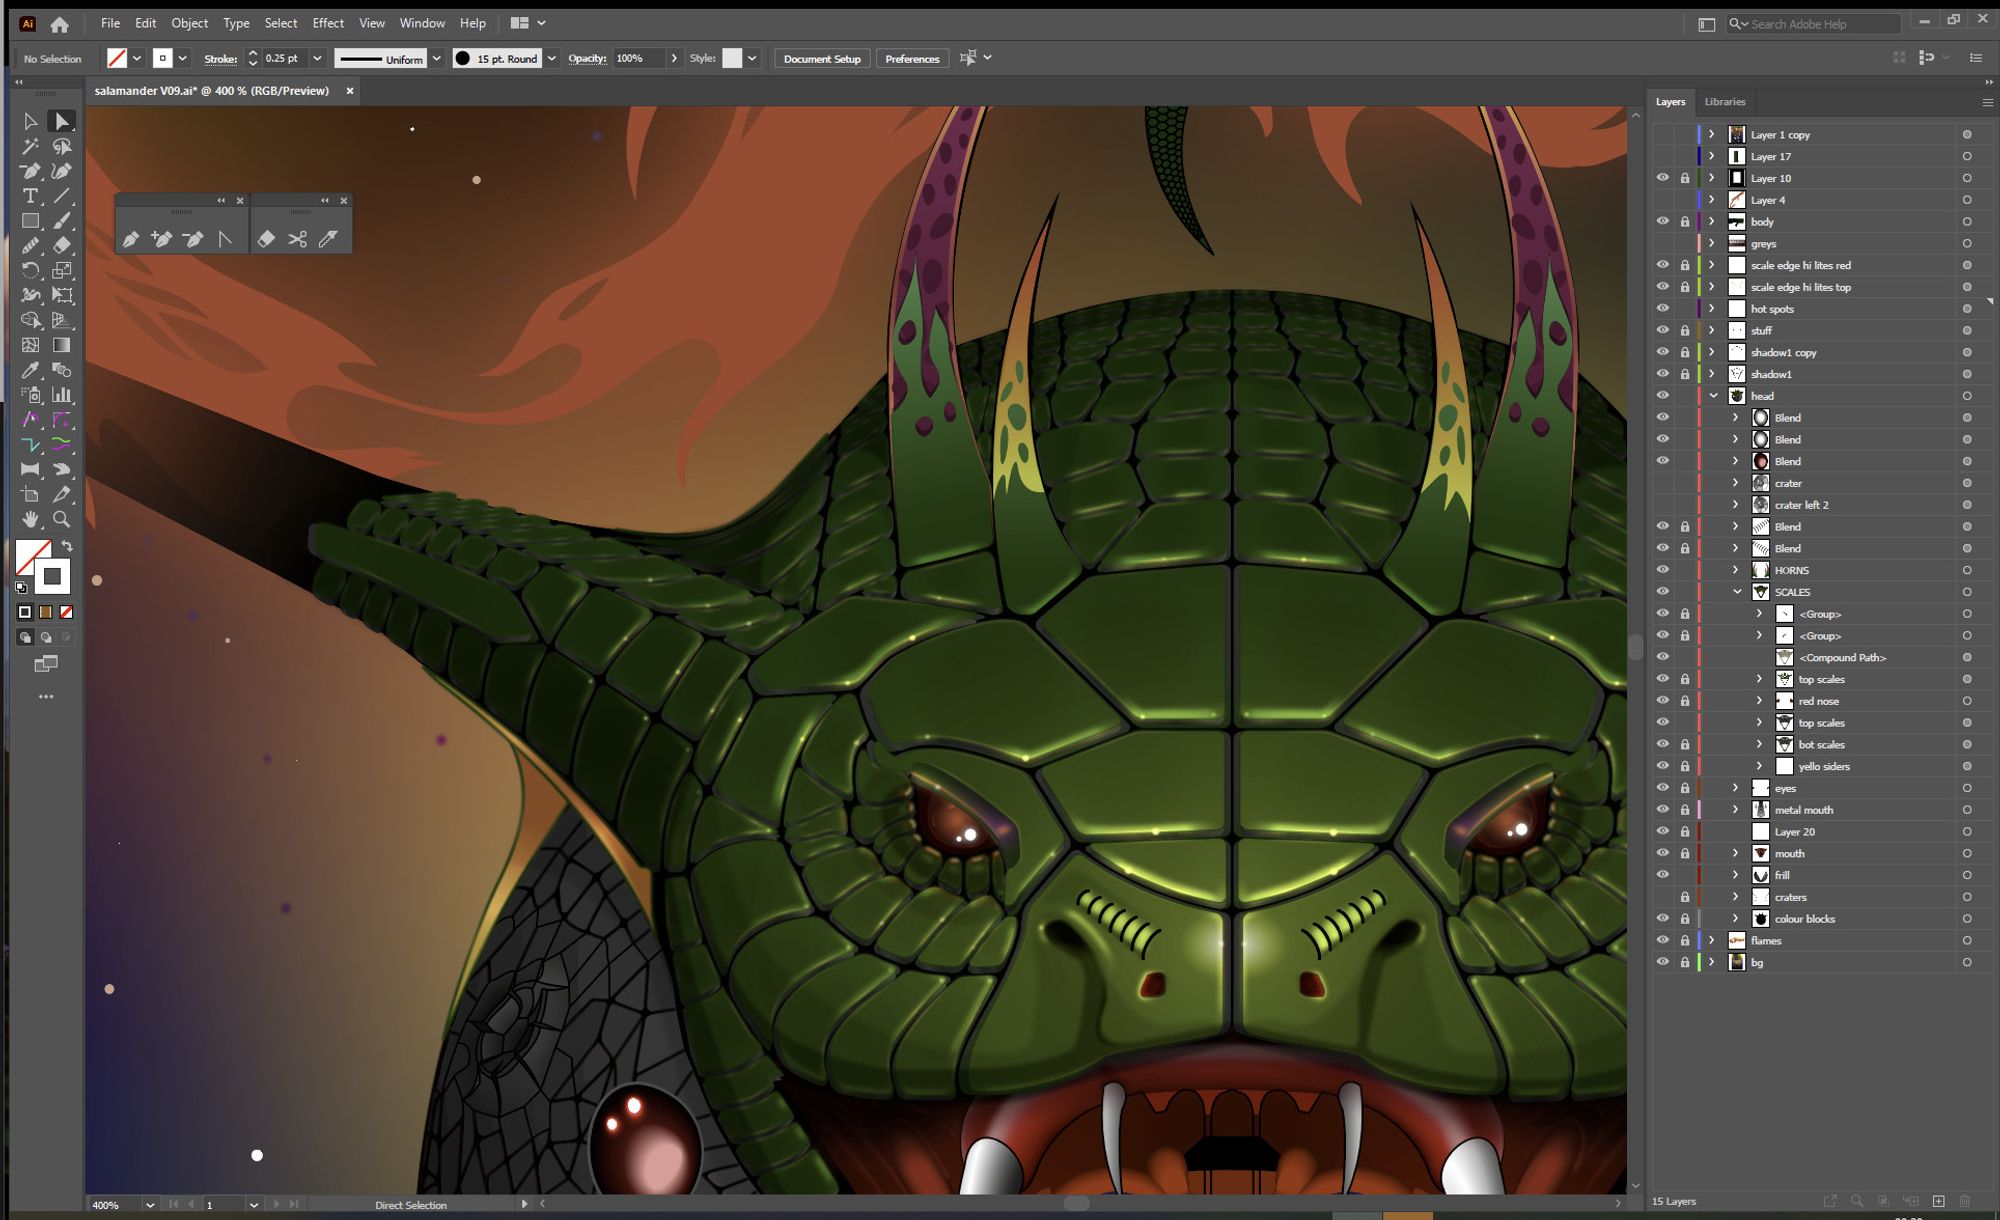Collapse the head layer
Image resolution: width=2000 pixels, height=1220 pixels.
click(1713, 396)
